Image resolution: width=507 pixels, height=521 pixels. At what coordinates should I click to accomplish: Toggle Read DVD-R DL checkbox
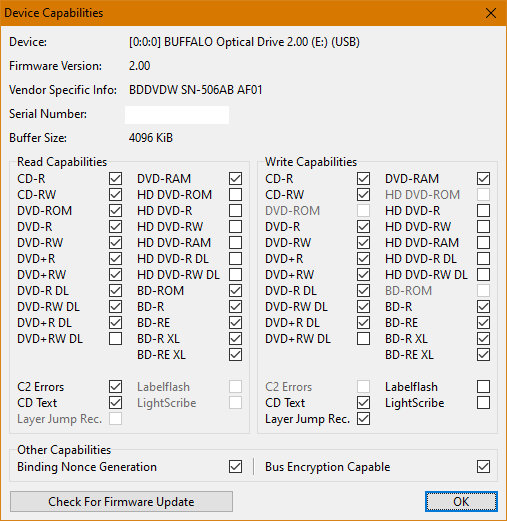click(x=115, y=291)
